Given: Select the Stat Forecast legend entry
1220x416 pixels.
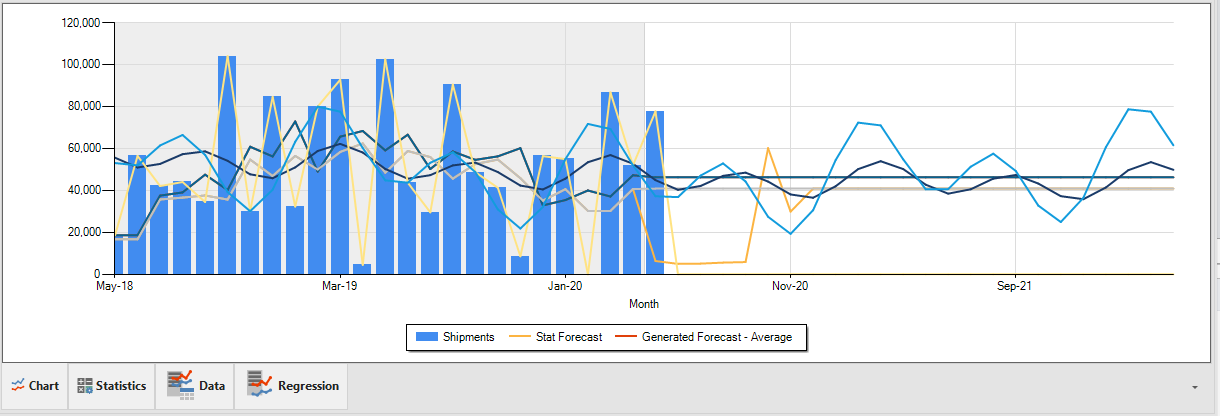Looking at the screenshot, I should point(556,337).
